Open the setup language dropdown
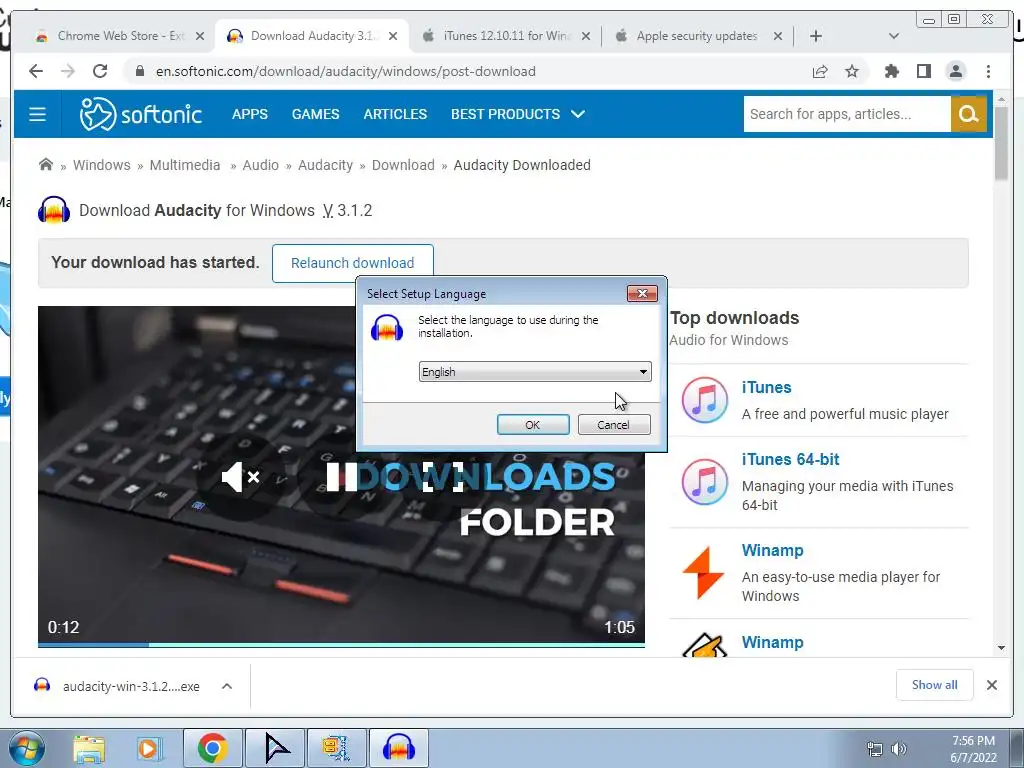 [535, 372]
